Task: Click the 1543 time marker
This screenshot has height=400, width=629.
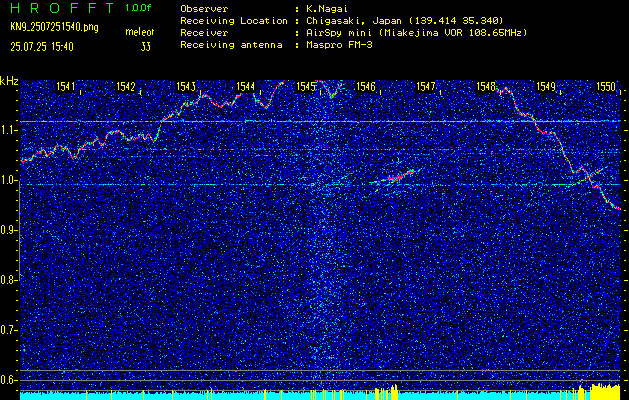Action: point(186,86)
